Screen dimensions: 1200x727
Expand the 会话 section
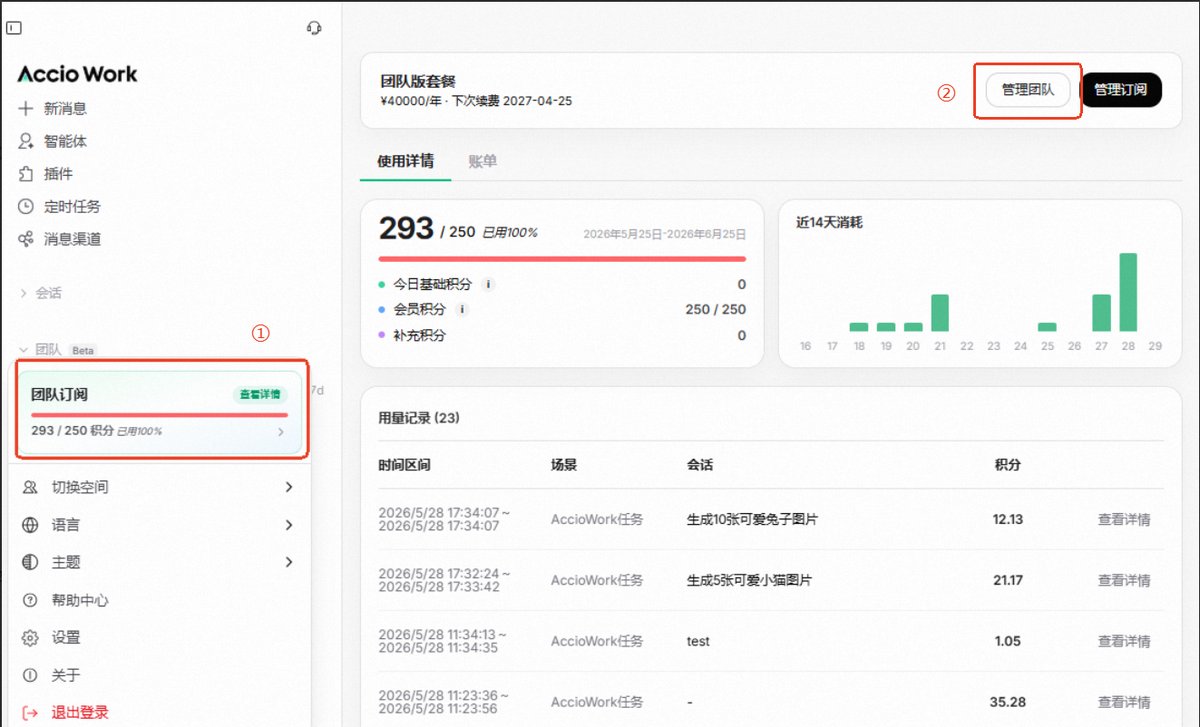pos(40,293)
